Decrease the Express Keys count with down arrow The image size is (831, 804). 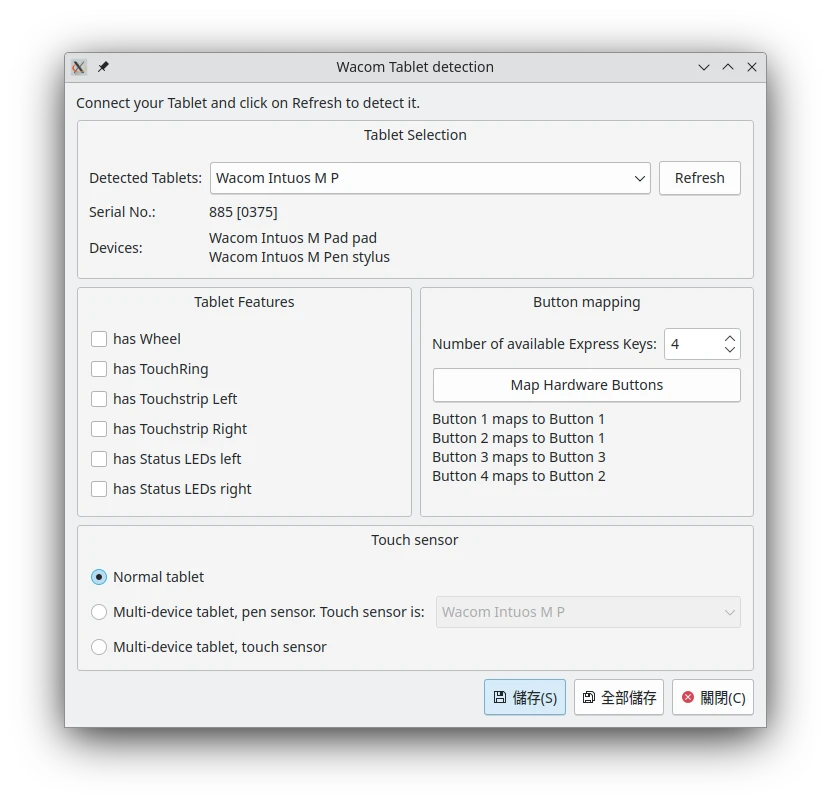(x=730, y=350)
